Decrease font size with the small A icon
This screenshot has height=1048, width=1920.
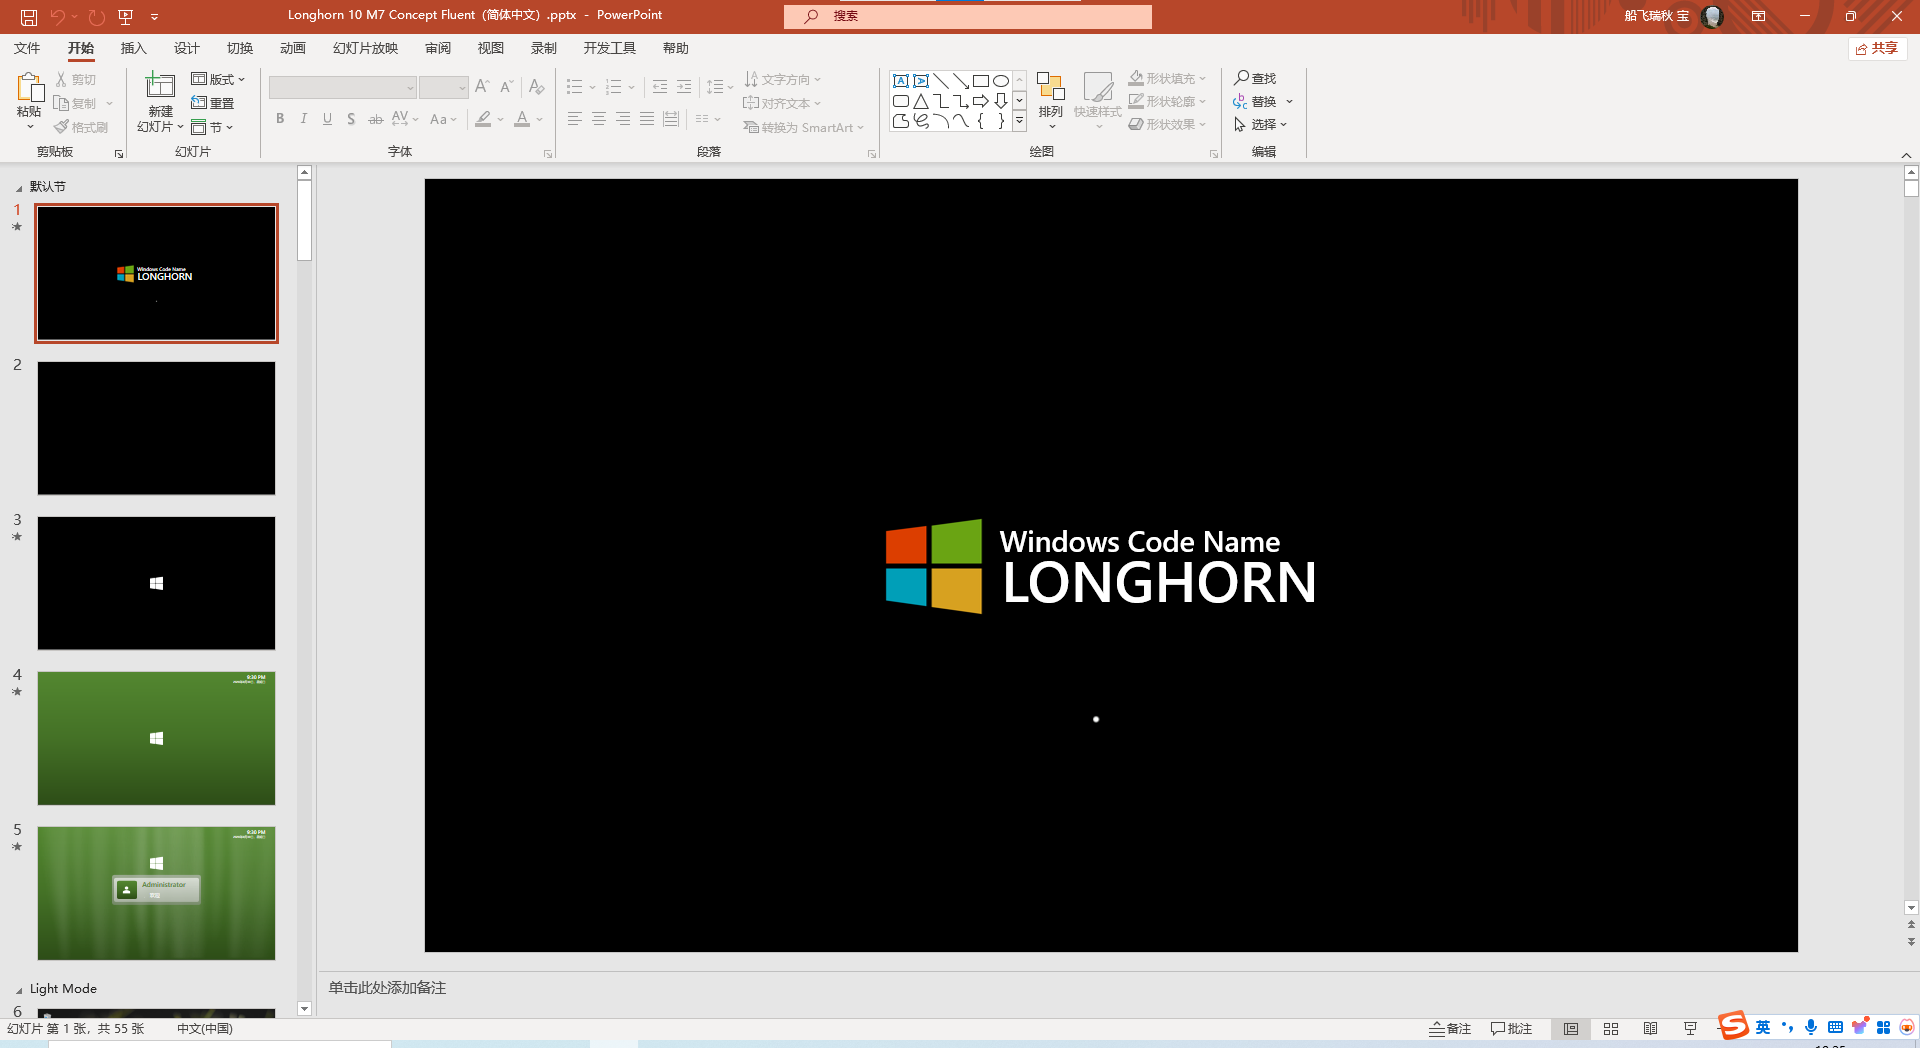[x=507, y=87]
